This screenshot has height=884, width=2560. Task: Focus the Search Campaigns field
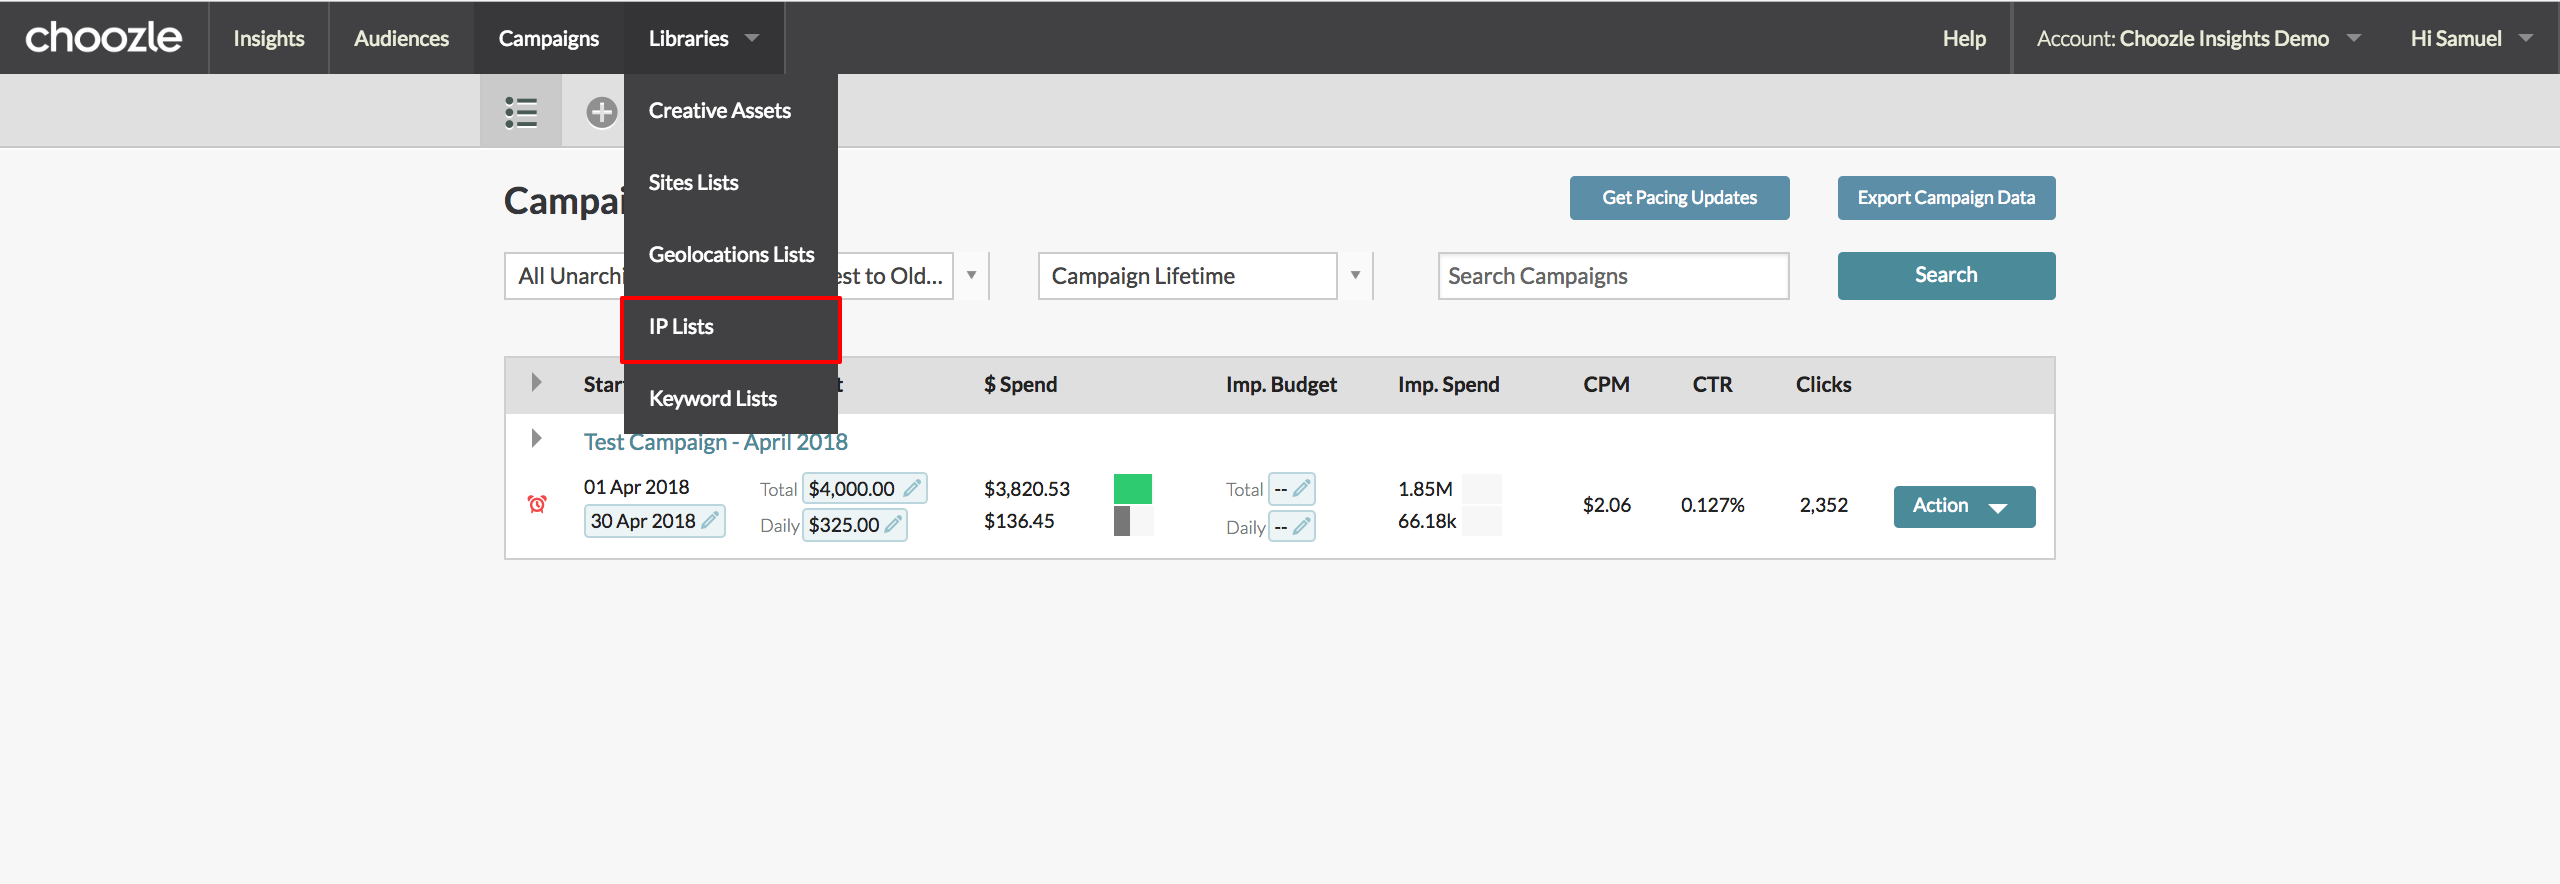click(1613, 276)
